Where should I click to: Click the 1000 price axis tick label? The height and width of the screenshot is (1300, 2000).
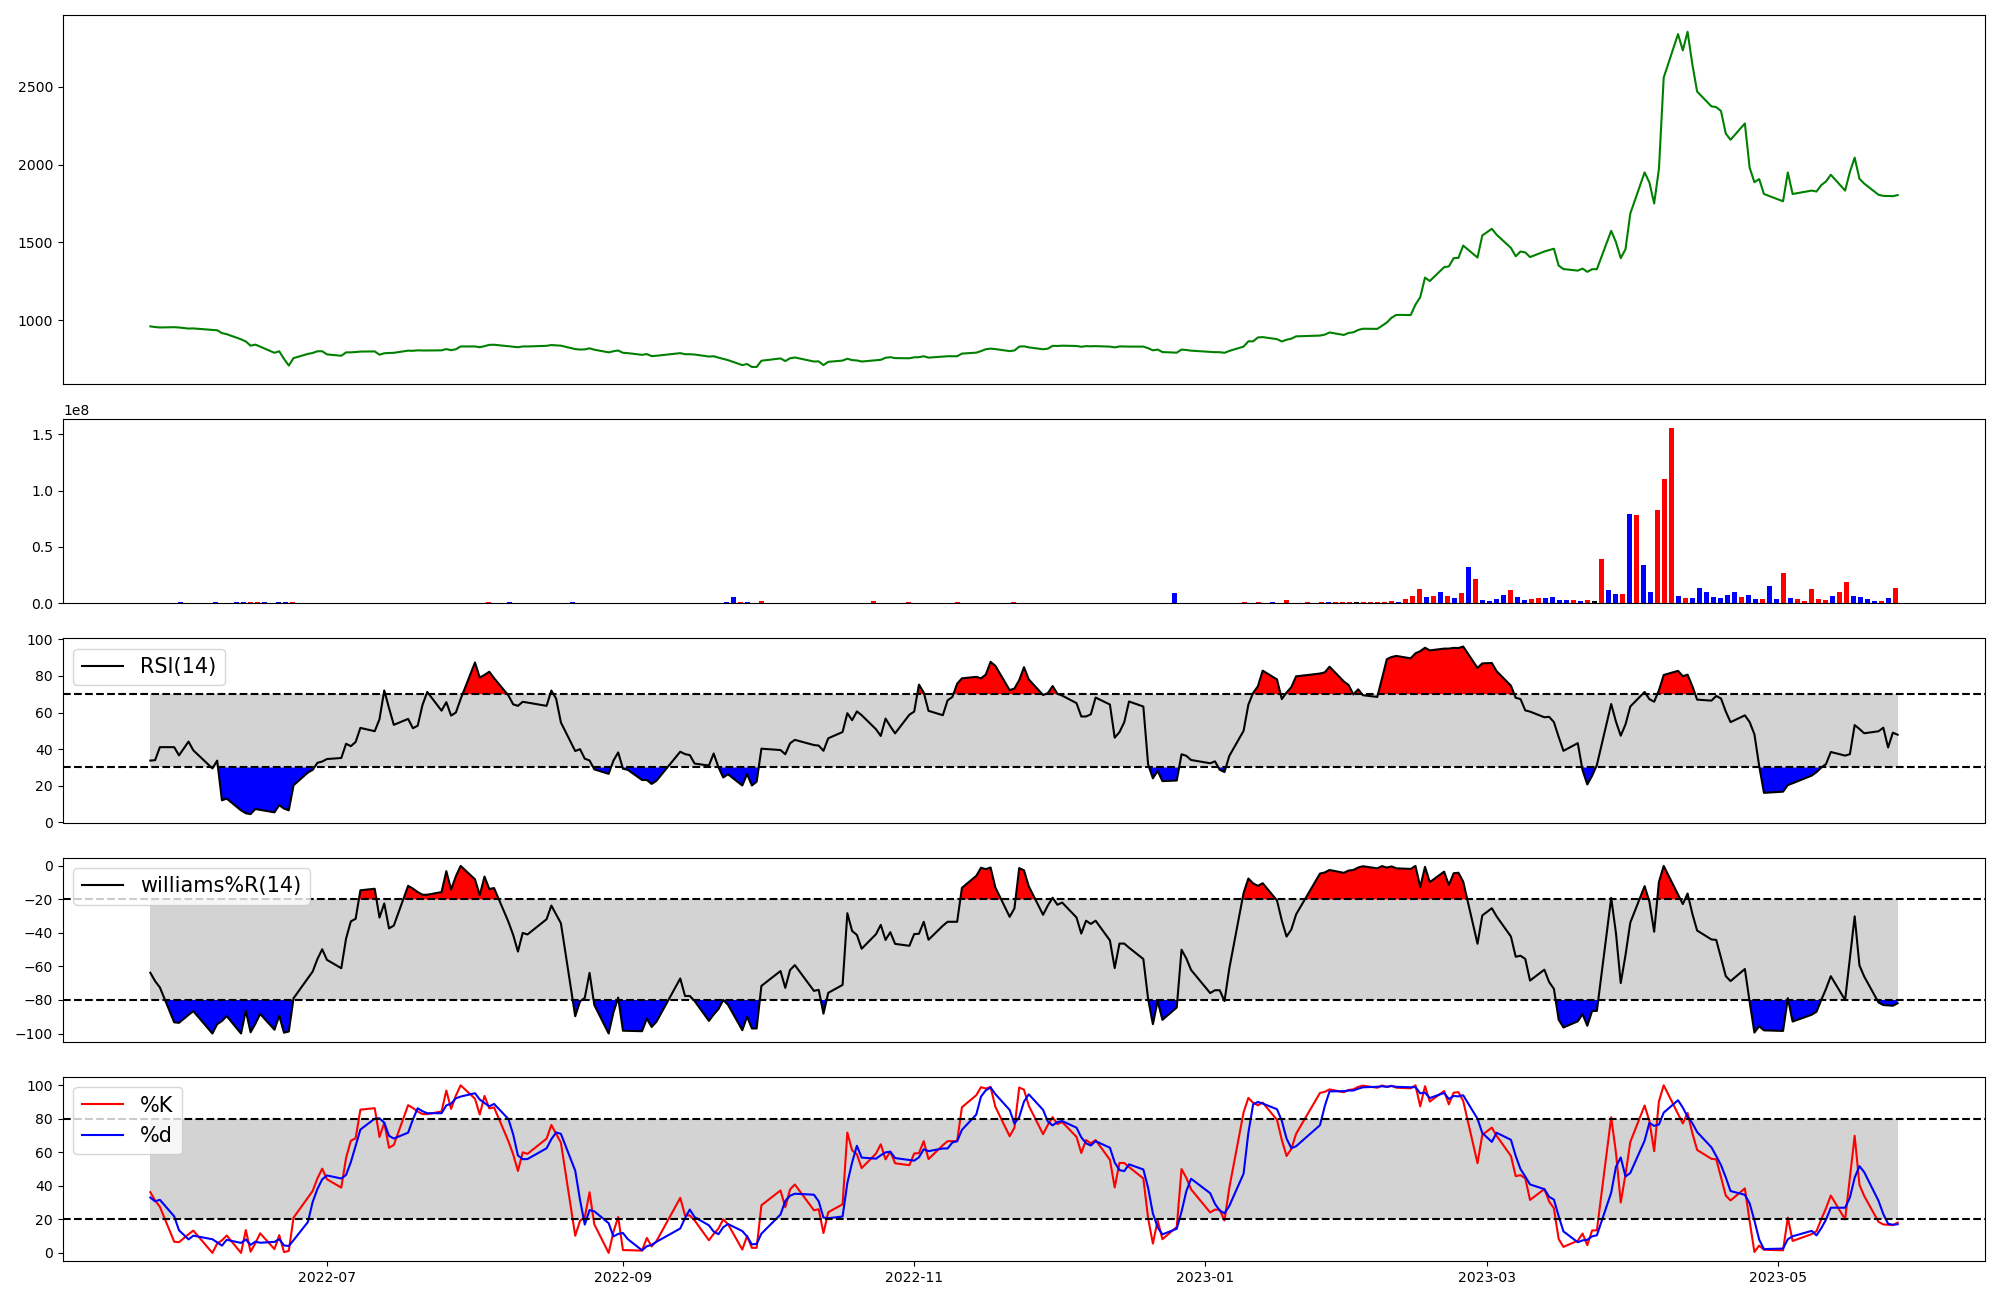35,321
